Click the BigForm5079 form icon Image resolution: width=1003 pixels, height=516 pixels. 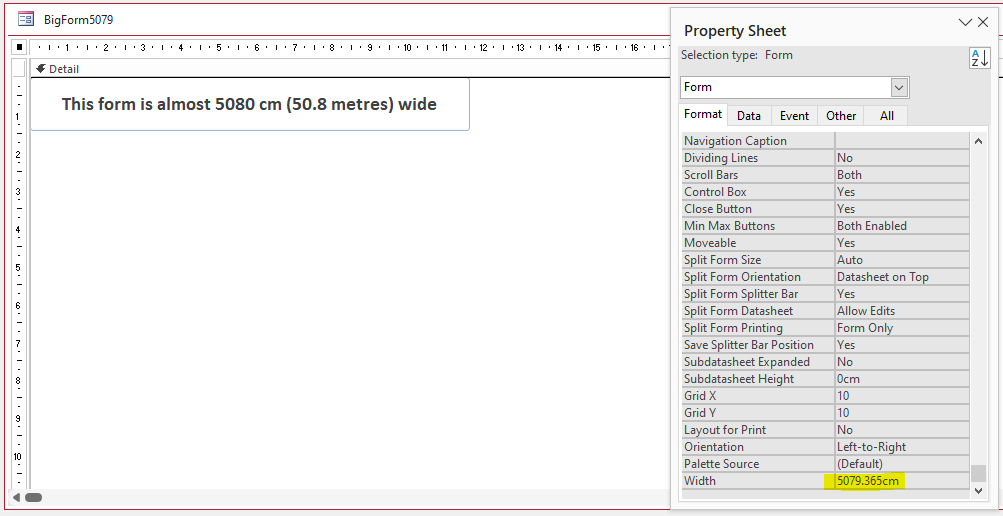click(x=26, y=19)
